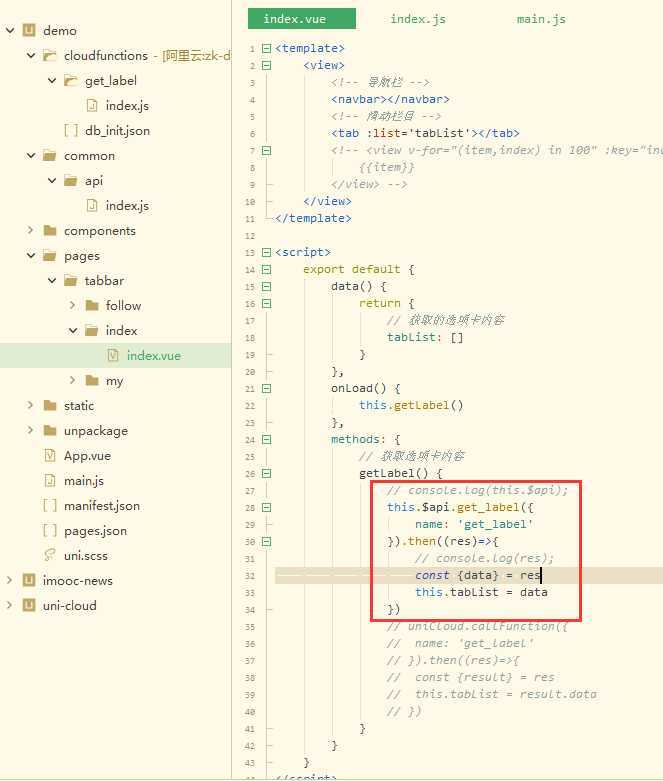Expand the my folder chevron
The width and height of the screenshot is (663, 781).
click(73, 381)
